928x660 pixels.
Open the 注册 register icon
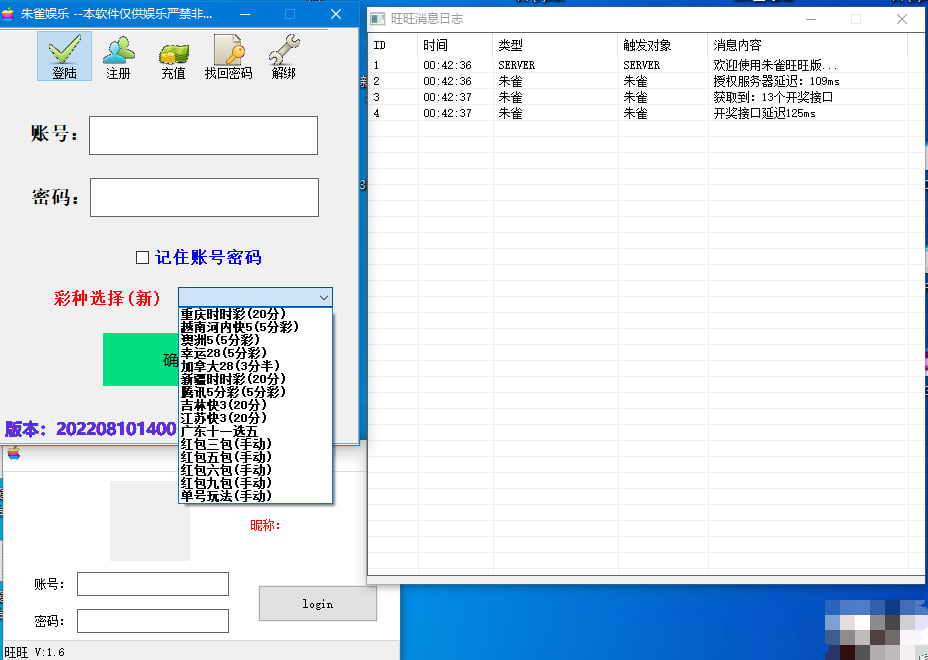coord(118,56)
